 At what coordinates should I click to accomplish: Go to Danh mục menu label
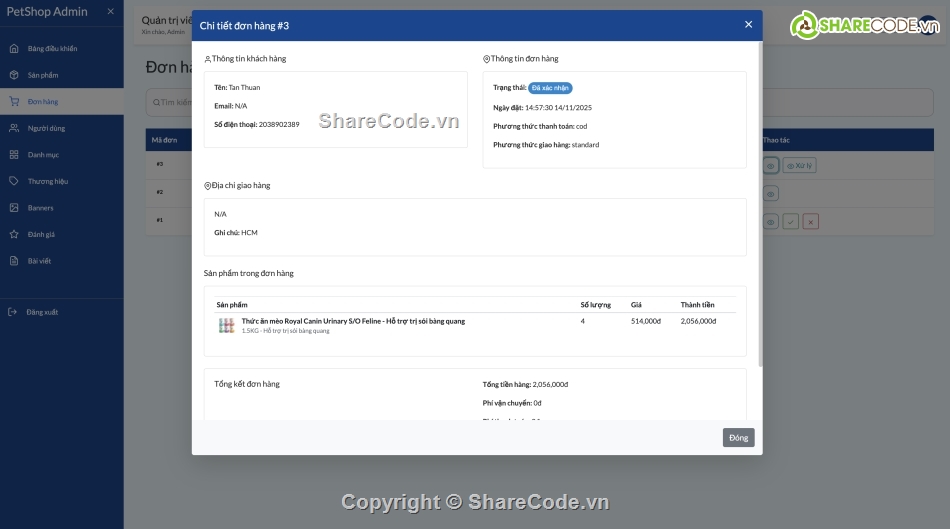point(43,155)
